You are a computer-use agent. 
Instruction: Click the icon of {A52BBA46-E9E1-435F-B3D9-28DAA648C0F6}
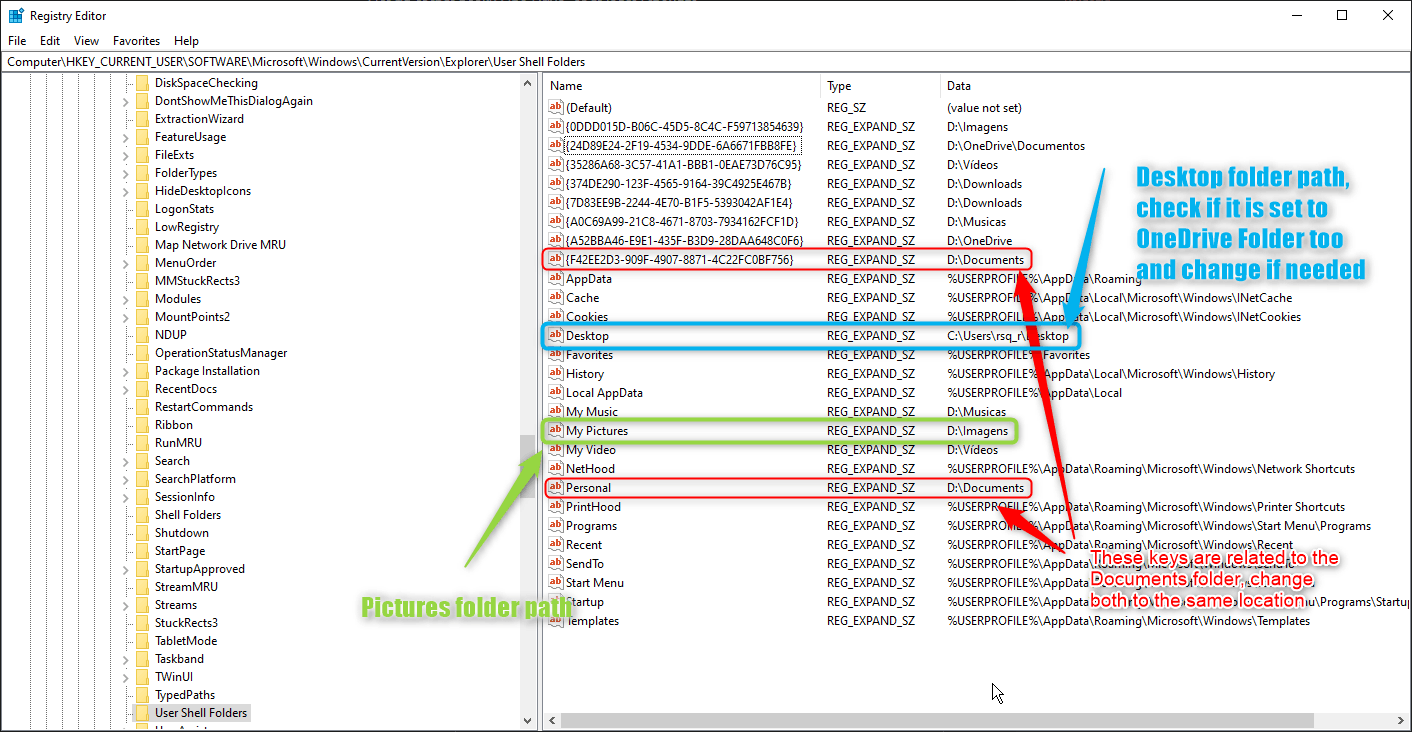pos(556,240)
